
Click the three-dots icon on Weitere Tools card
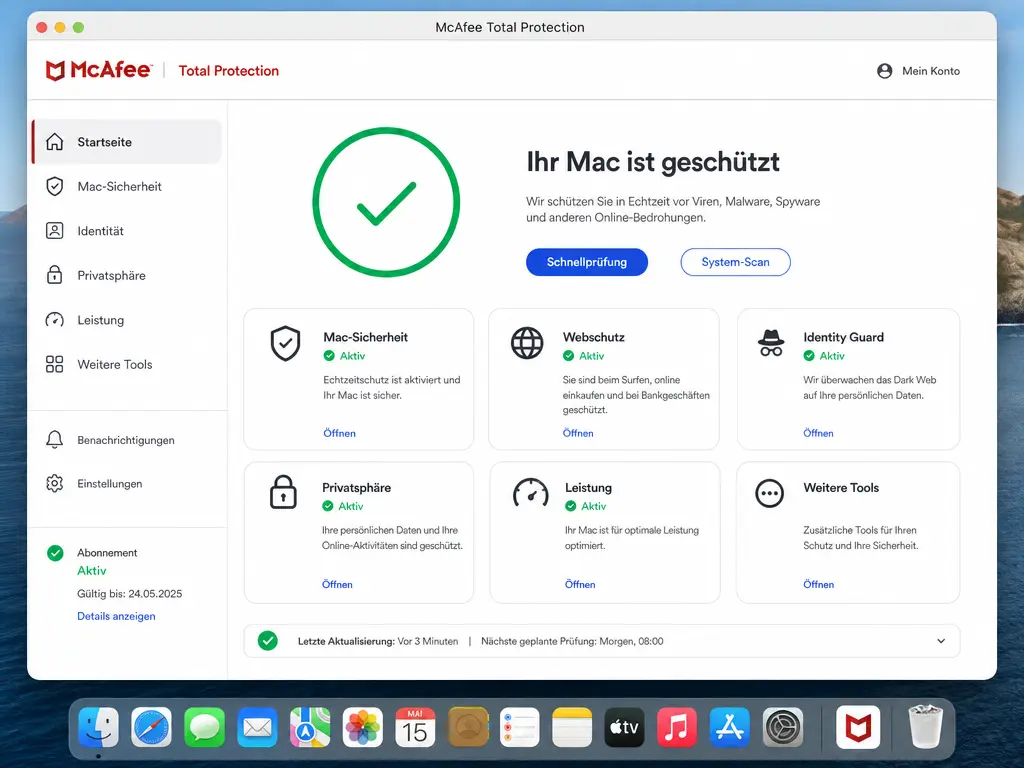click(769, 493)
